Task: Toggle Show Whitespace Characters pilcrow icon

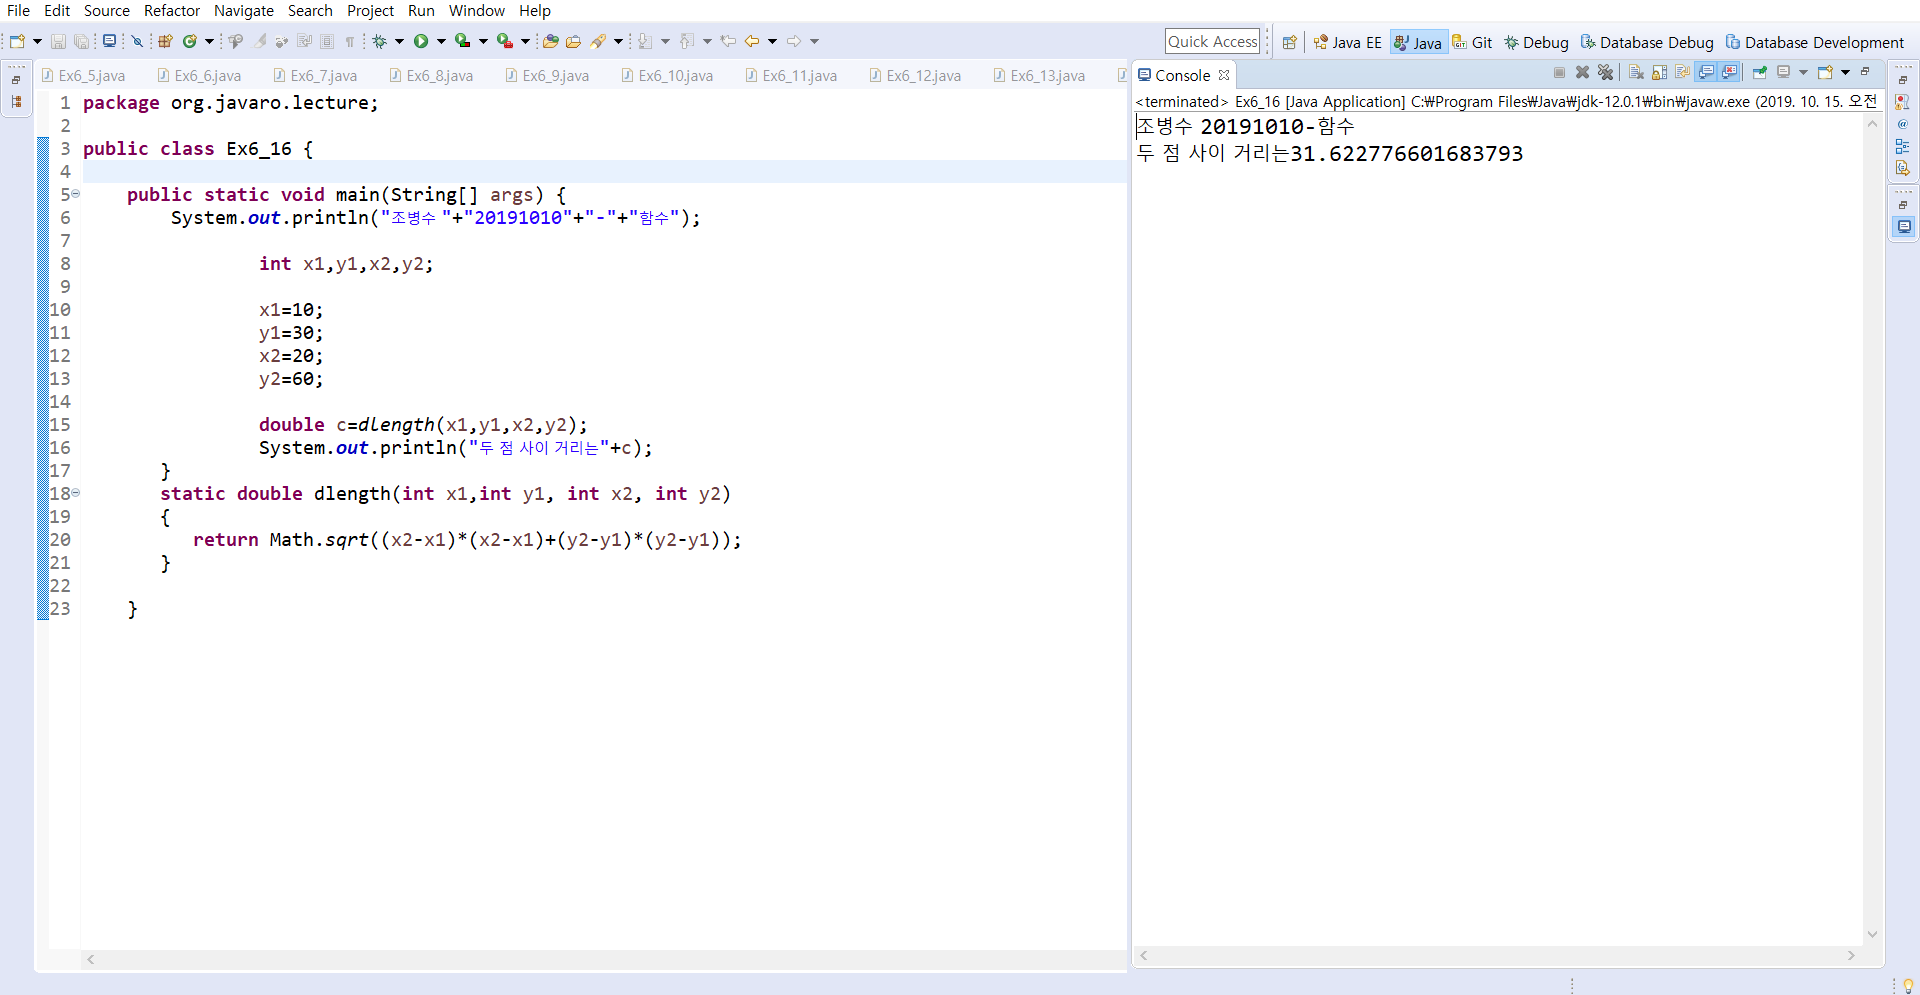Action: tap(350, 41)
